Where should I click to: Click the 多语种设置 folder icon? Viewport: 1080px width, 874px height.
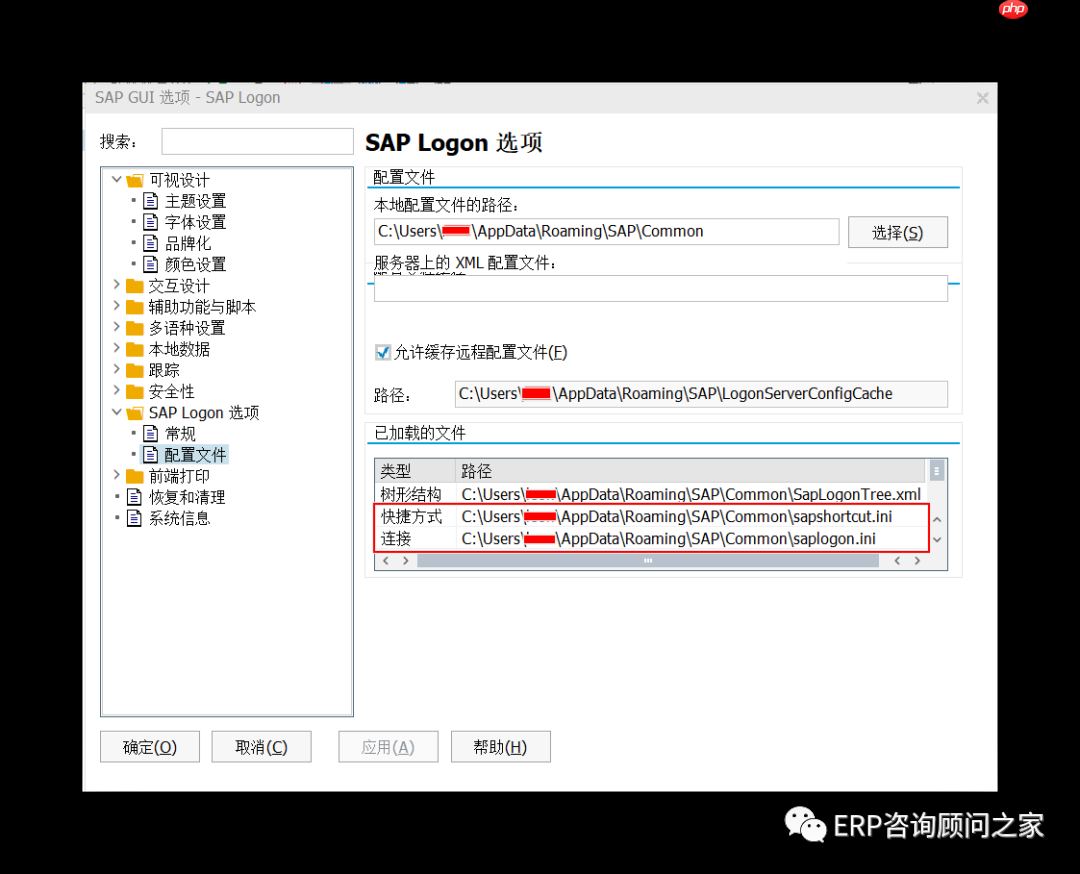(134, 328)
